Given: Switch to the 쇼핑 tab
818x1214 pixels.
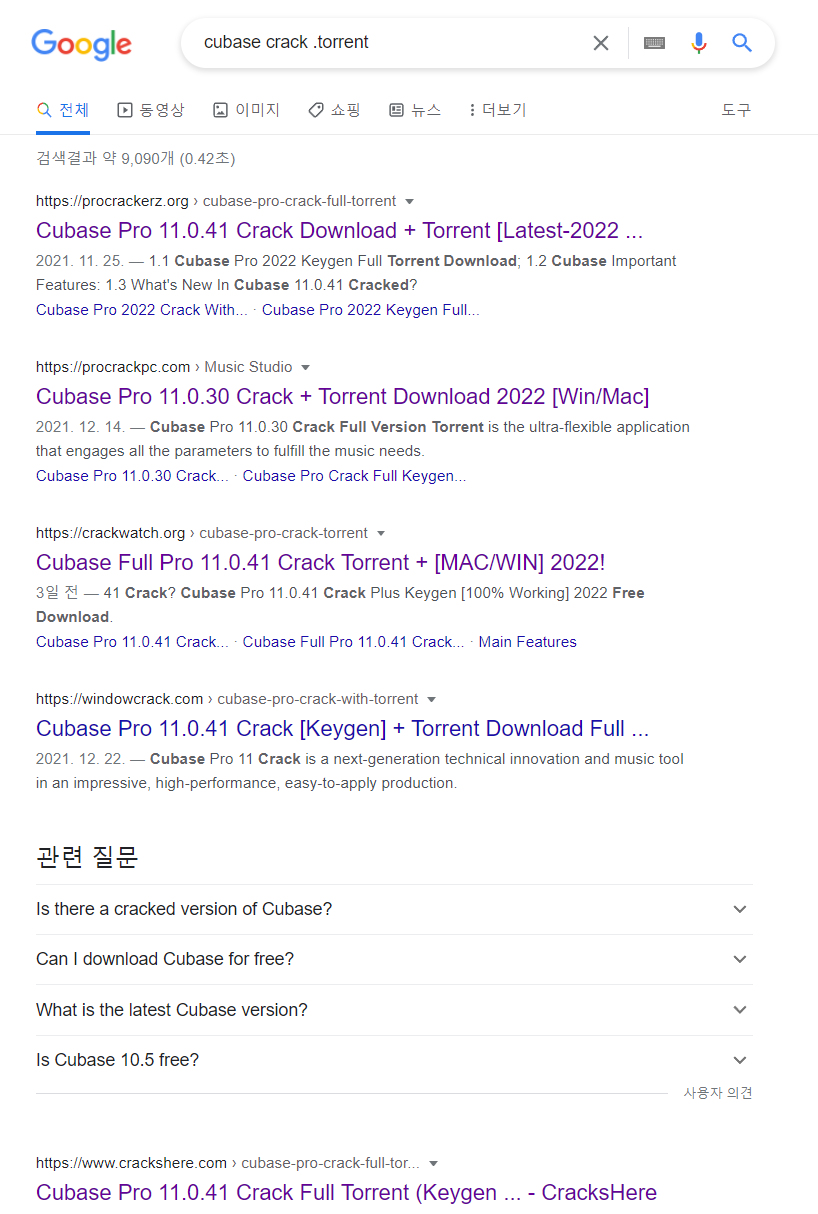Looking at the screenshot, I should click(334, 110).
